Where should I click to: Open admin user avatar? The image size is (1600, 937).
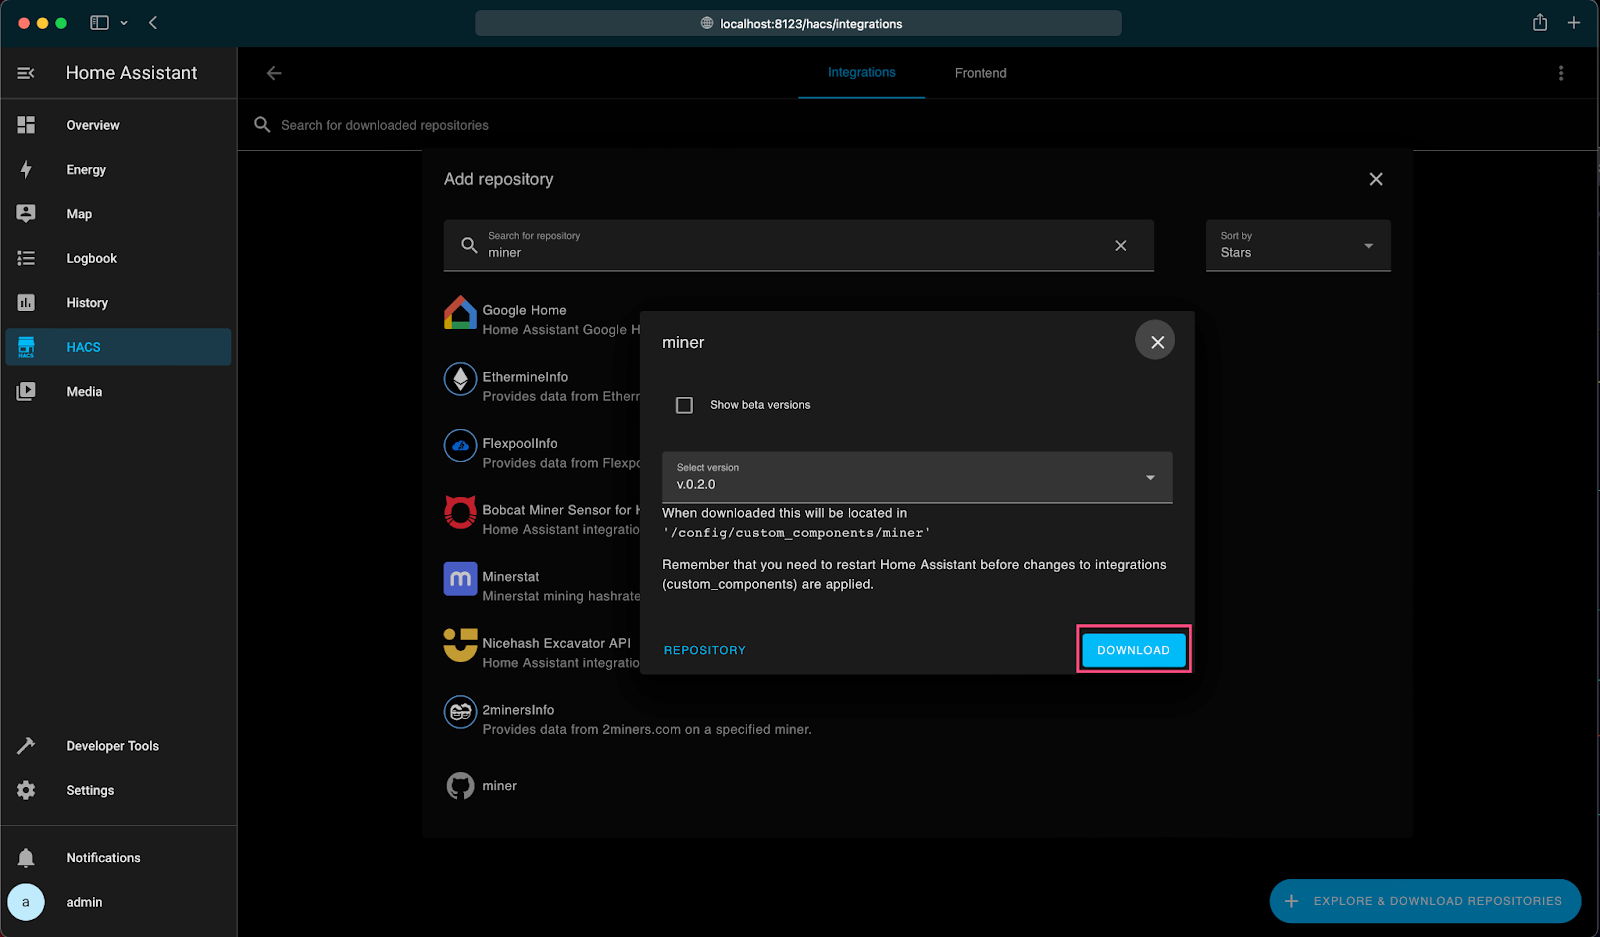26,902
